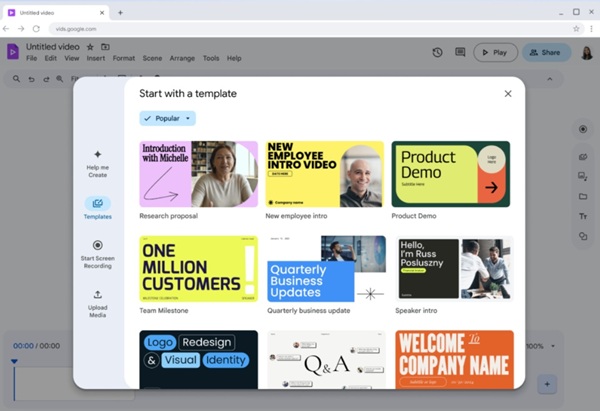600x411 pixels.
Task: Open text tool in right sidebar
Action: [x=583, y=216]
